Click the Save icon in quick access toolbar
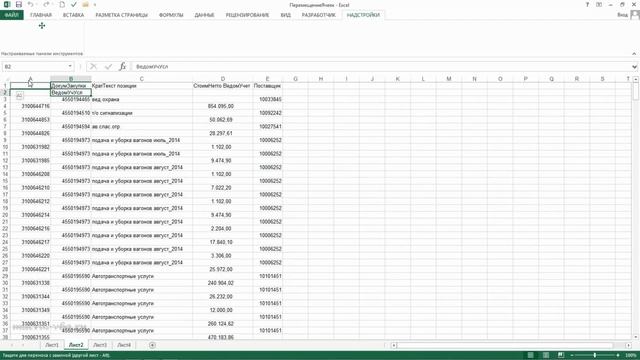This screenshot has height=360, width=640. (19, 4)
